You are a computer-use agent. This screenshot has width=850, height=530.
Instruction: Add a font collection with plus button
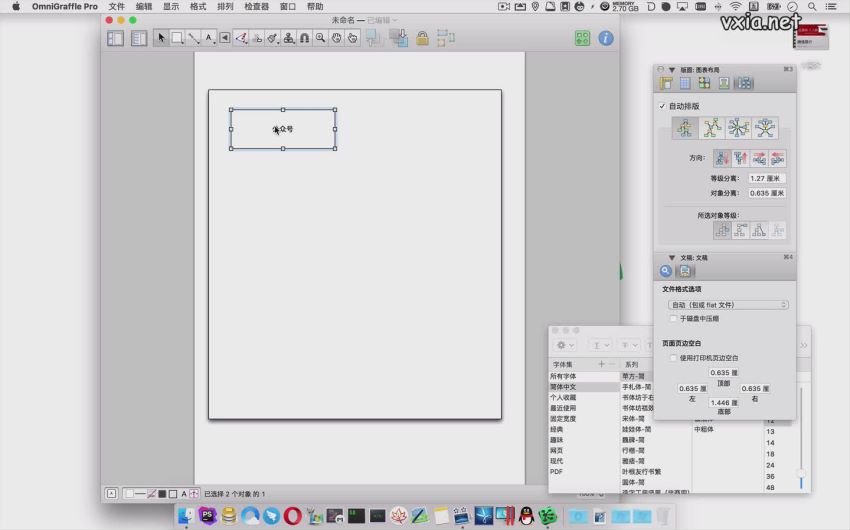pos(601,364)
